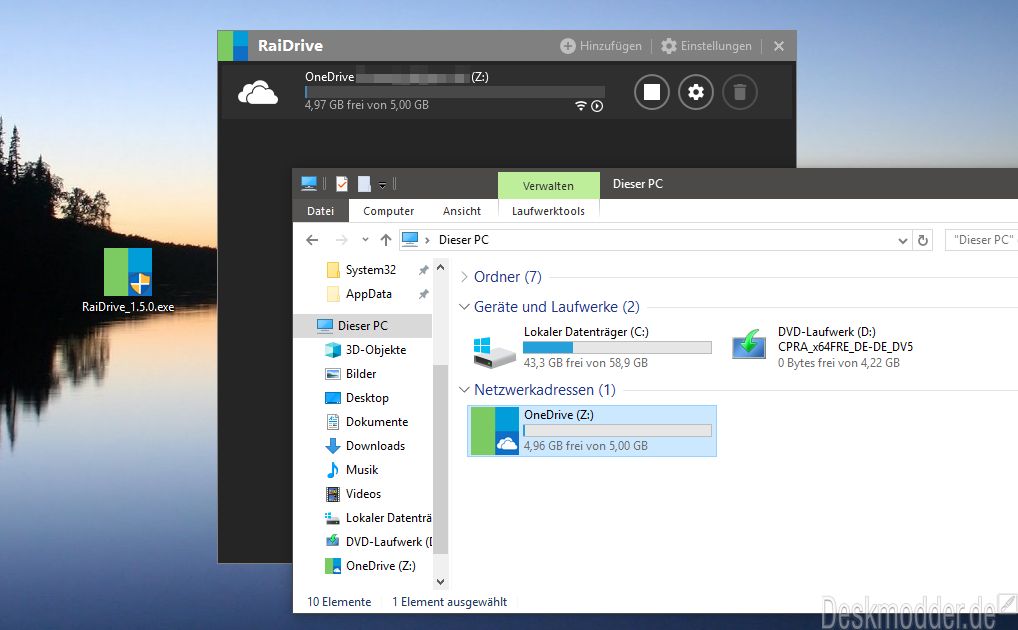Select AppData in quick access

[360, 294]
